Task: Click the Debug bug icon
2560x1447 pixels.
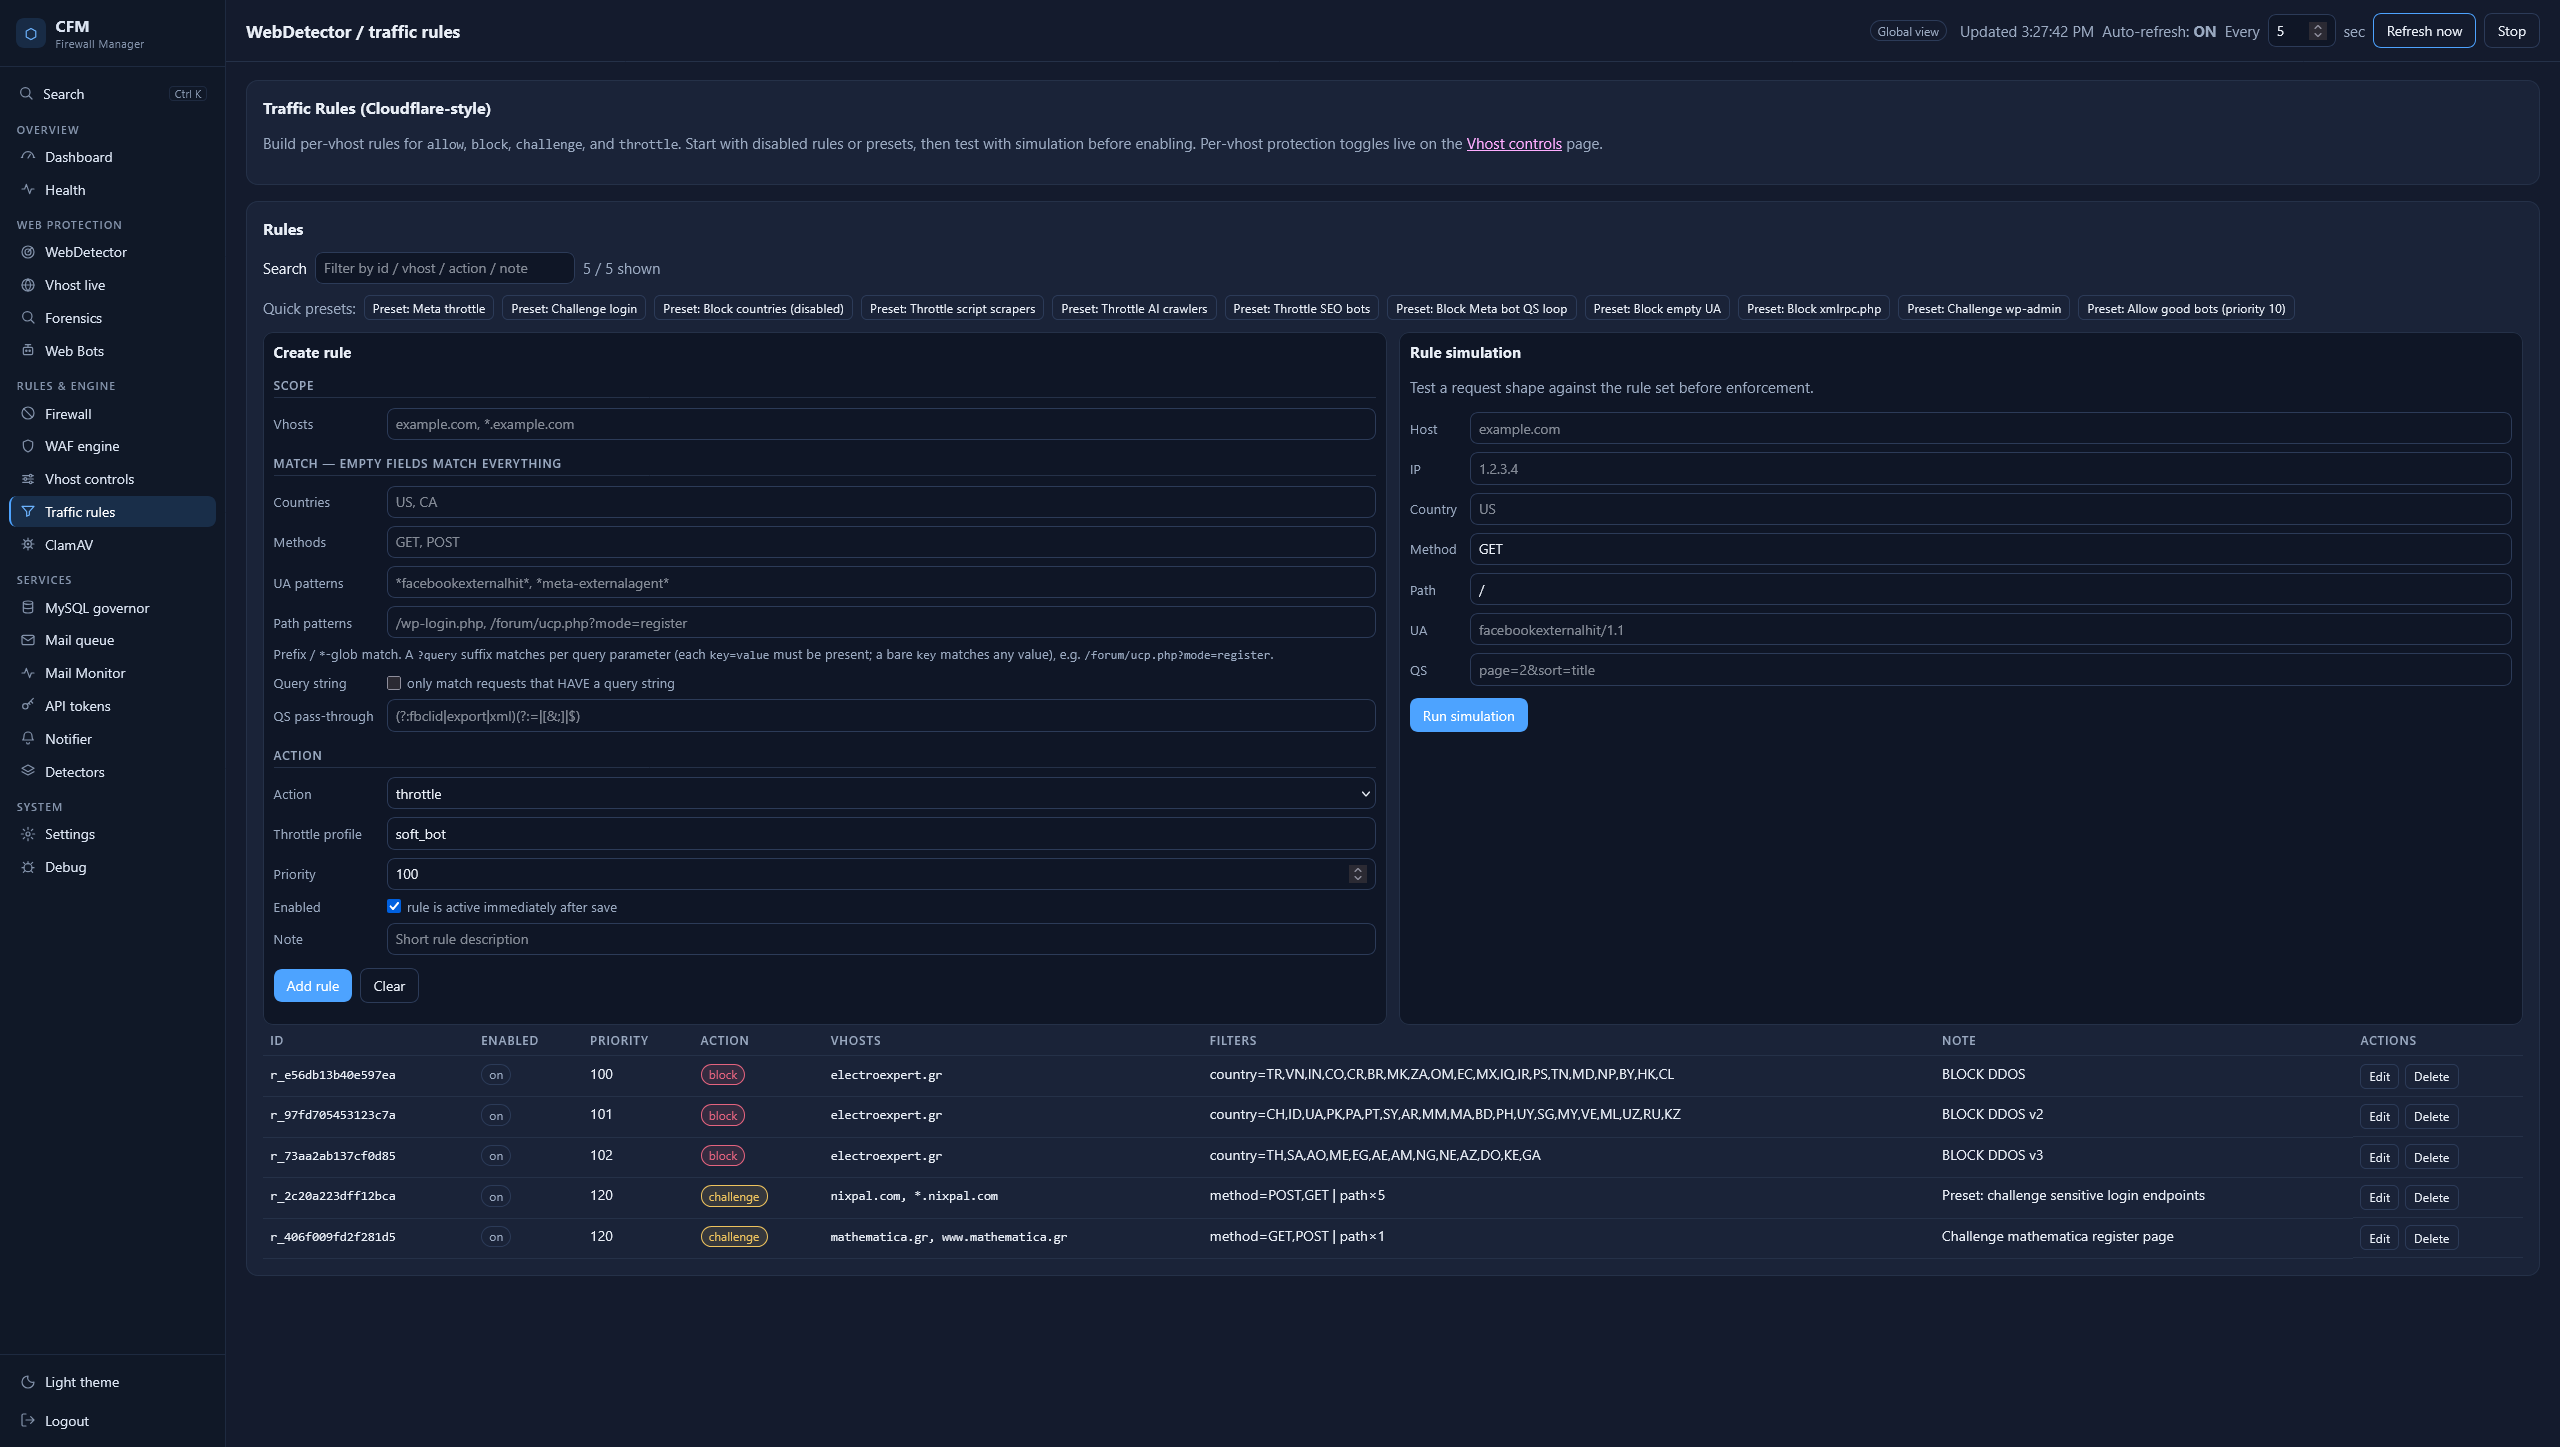Action: 28,867
